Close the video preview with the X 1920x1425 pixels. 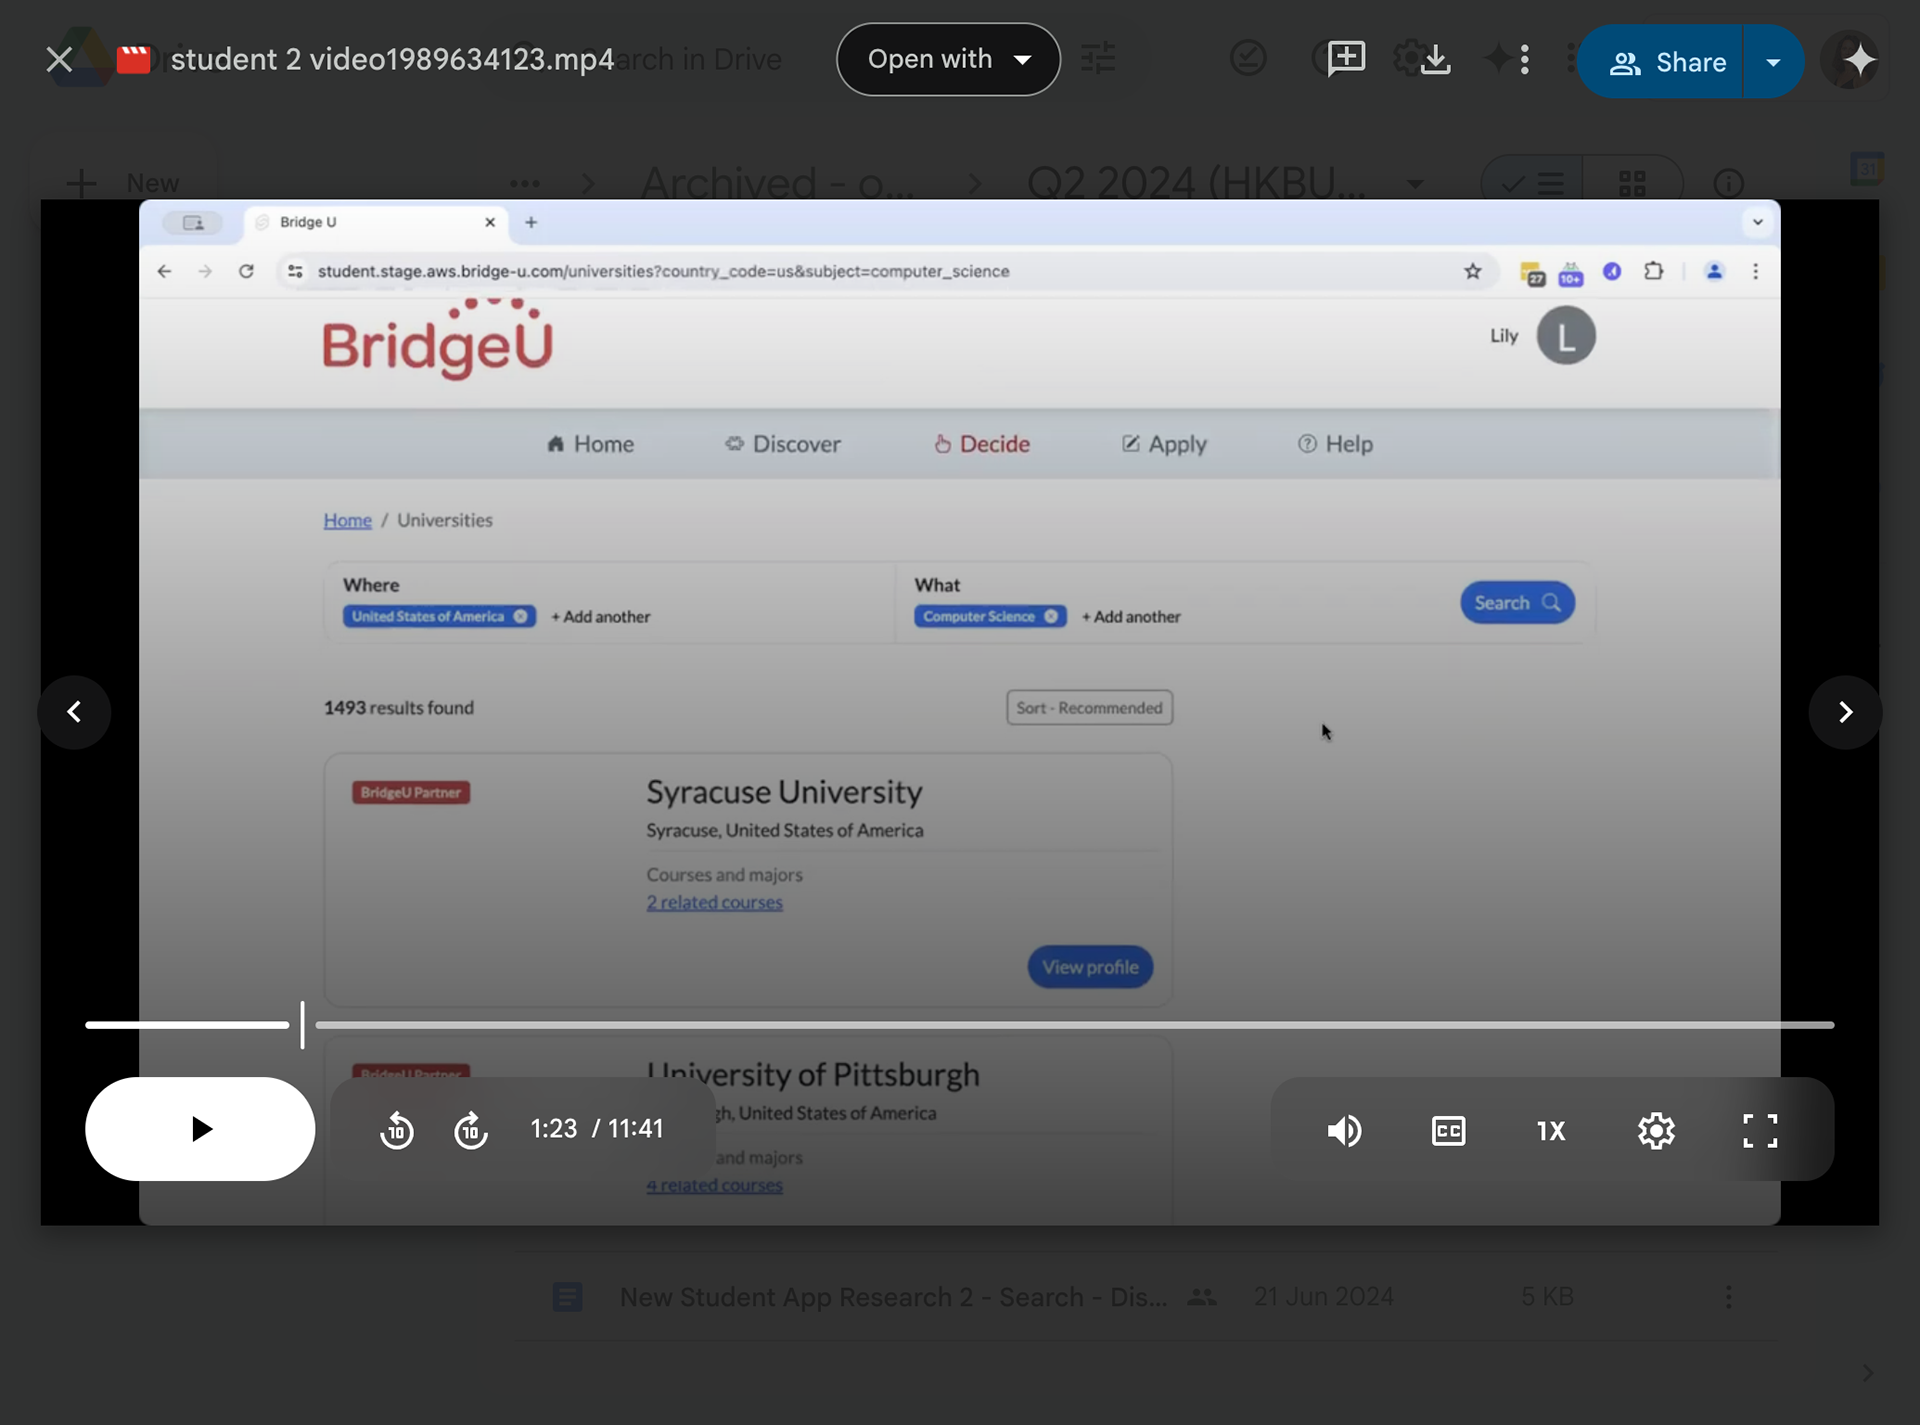(x=59, y=60)
